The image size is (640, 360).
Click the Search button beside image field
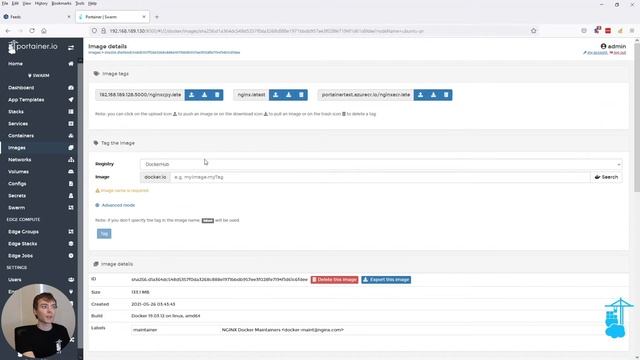606,177
